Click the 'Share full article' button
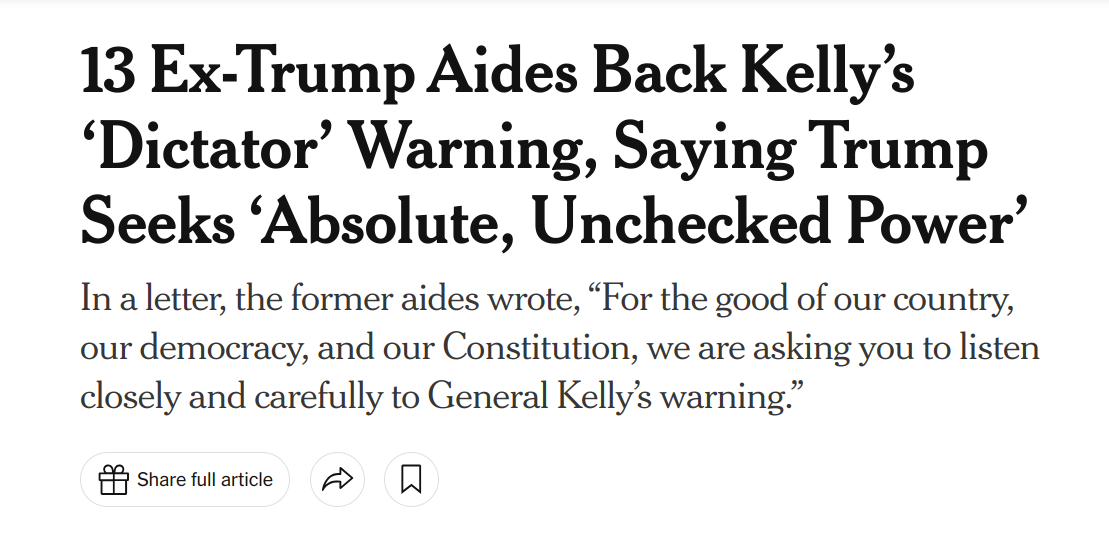The height and width of the screenshot is (557, 1109). click(185, 480)
